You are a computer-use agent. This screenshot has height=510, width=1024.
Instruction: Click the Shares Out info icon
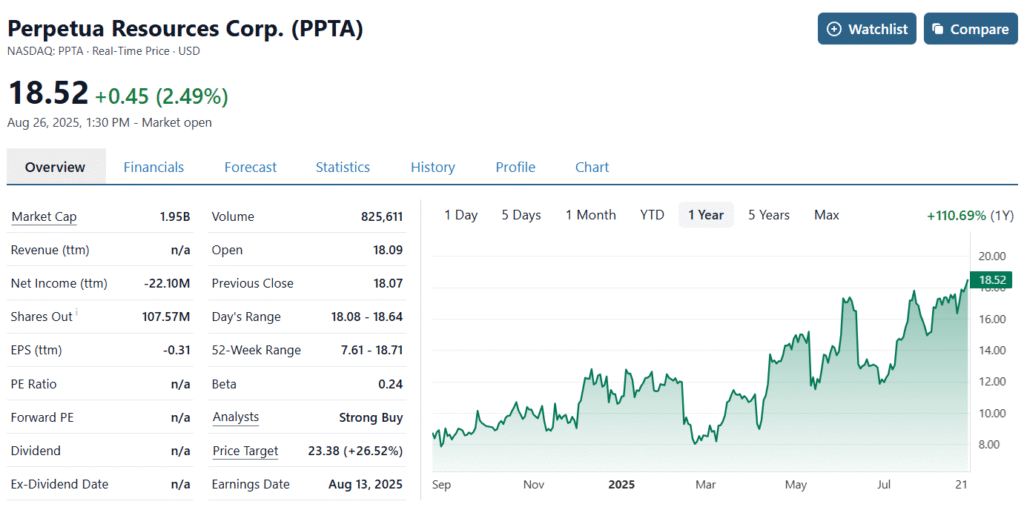click(76, 312)
